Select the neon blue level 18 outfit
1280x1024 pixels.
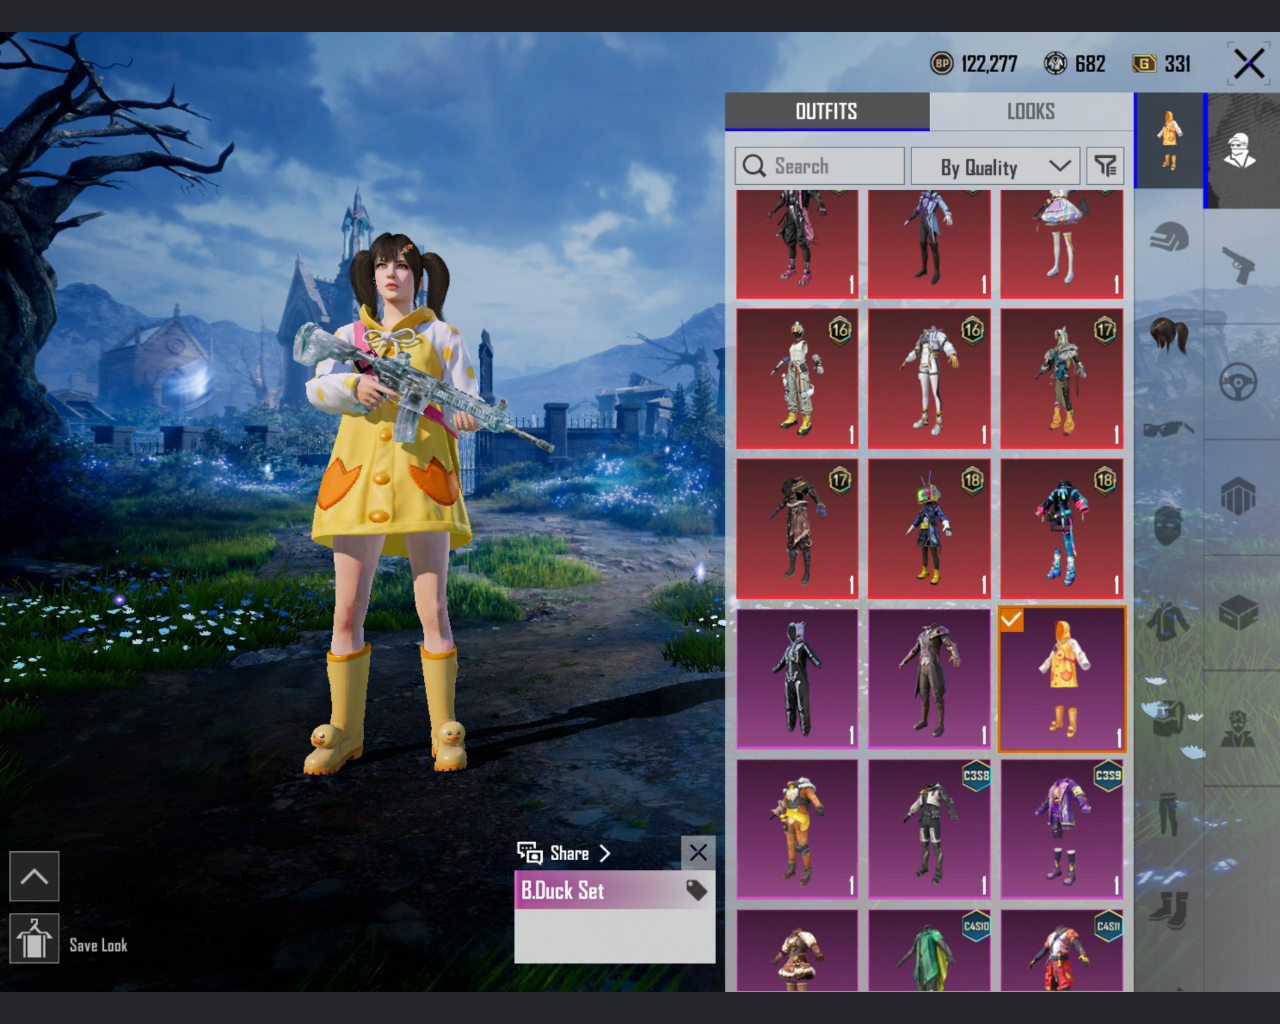click(x=1062, y=529)
